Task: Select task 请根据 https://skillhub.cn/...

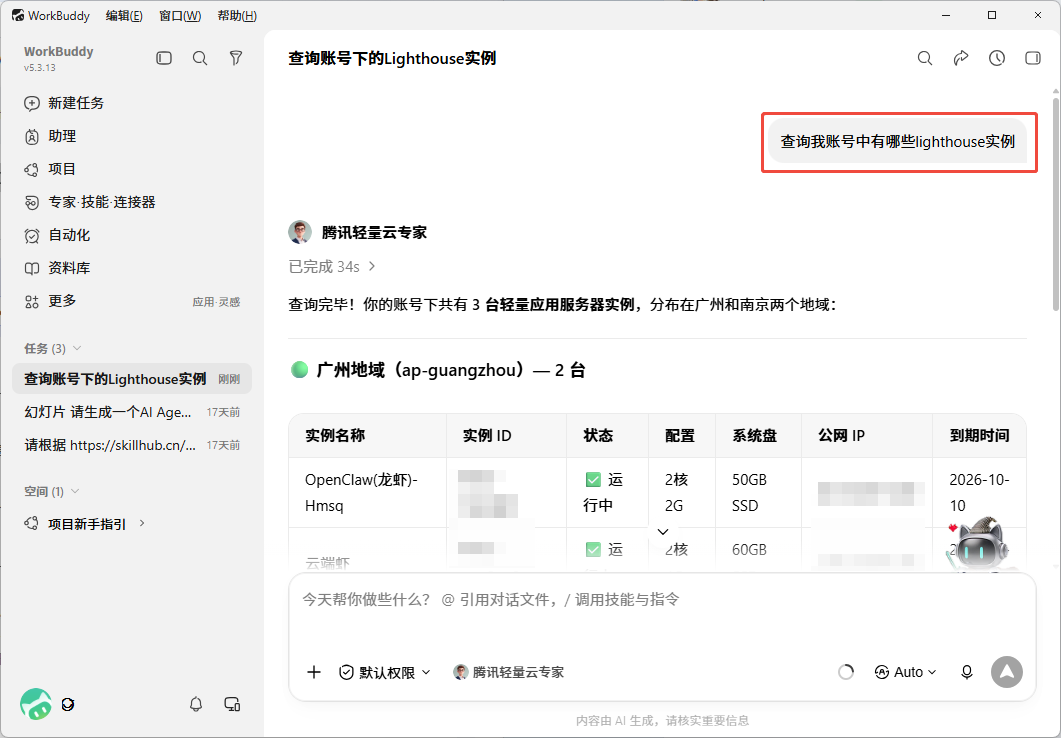Action: pyautogui.click(x=132, y=445)
